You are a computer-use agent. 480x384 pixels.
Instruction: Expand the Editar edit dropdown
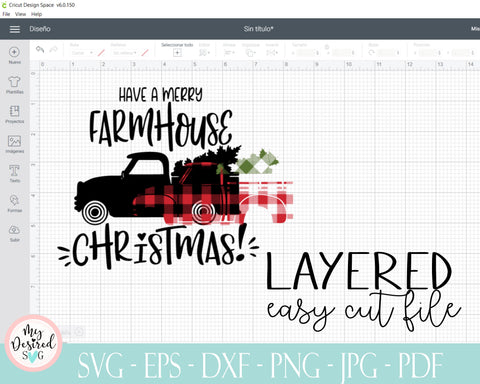click(204, 53)
